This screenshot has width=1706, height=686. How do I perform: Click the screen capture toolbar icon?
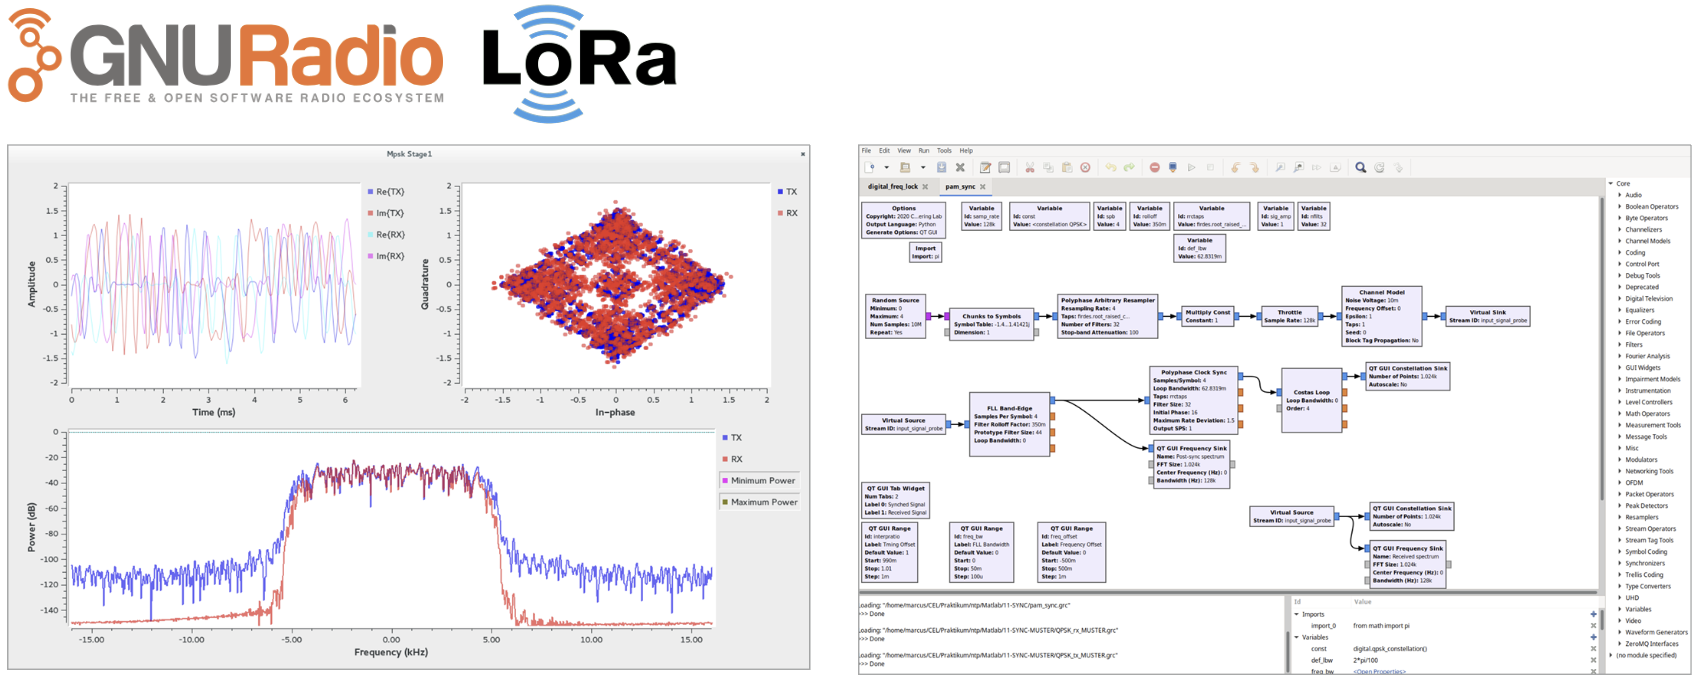click(x=1004, y=168)
